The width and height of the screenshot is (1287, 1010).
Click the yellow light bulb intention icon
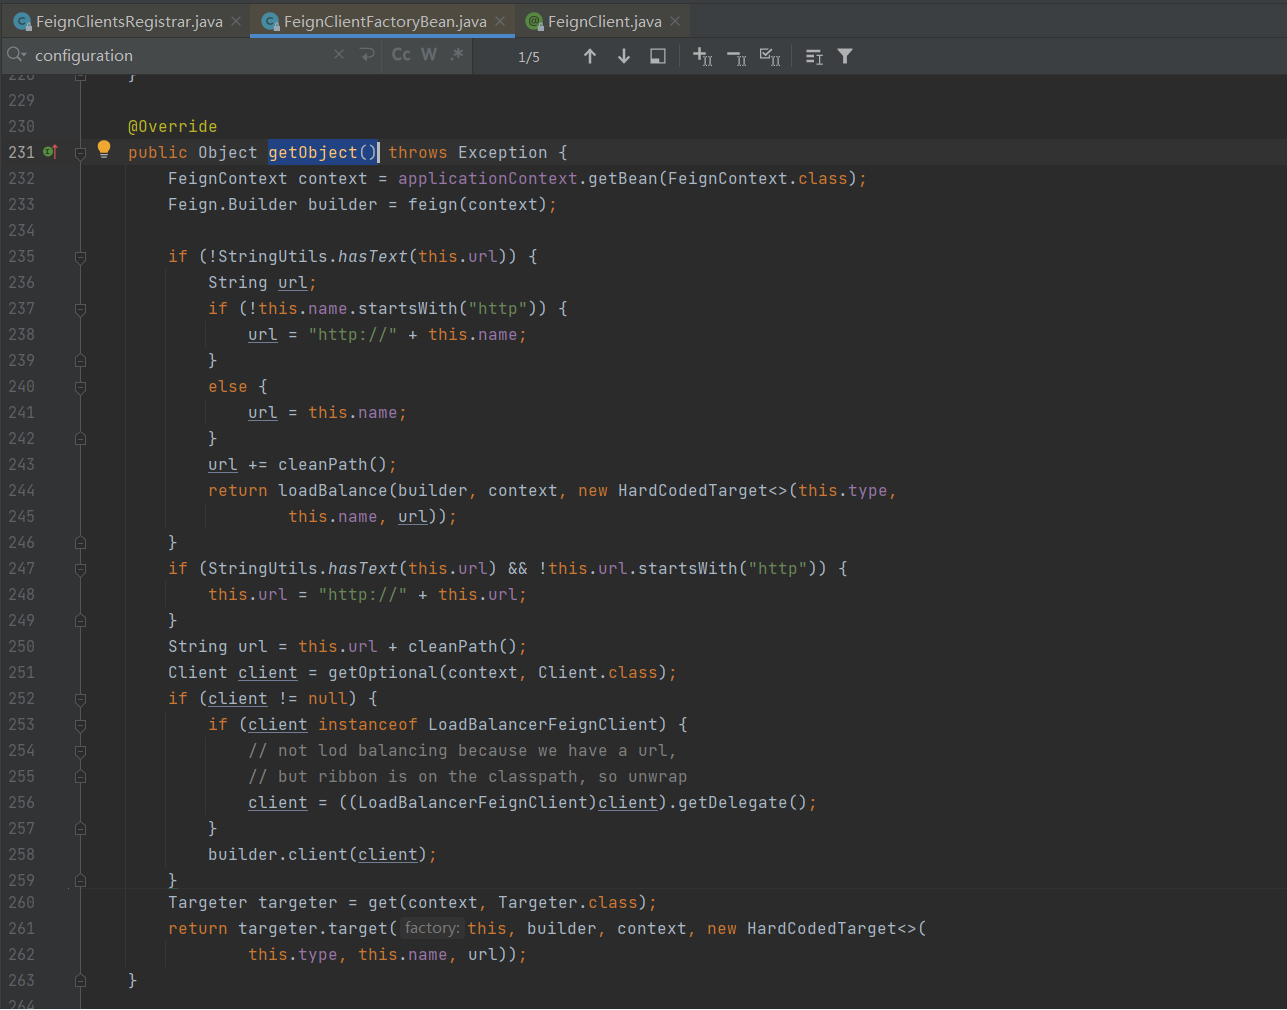click(x=104, y=150)
